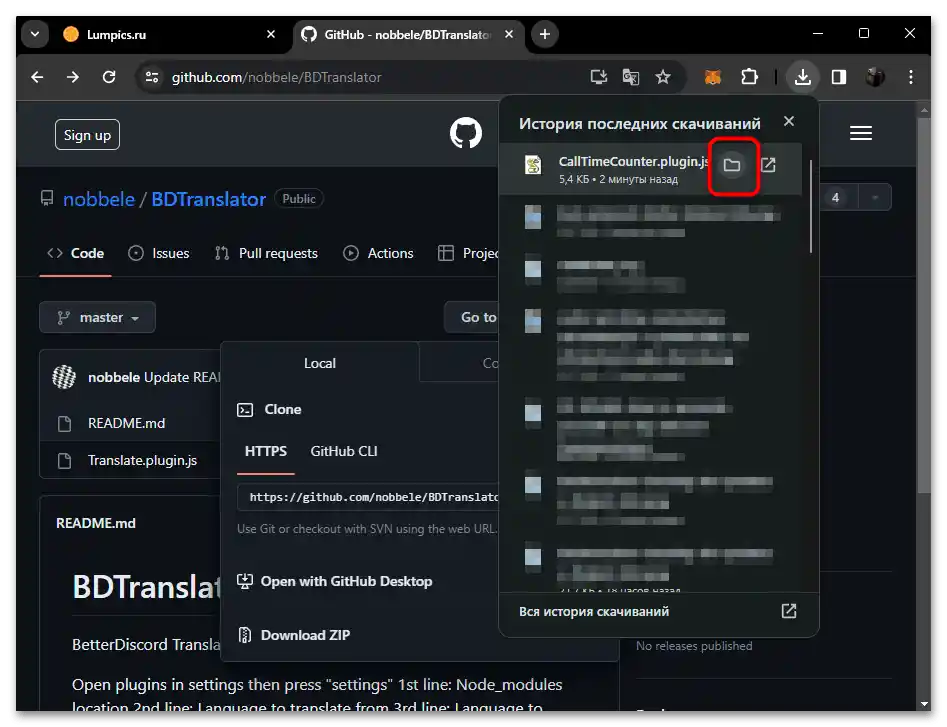Select GitHub CLI clone option
The image size is (947, 727).
click(344, 452)
